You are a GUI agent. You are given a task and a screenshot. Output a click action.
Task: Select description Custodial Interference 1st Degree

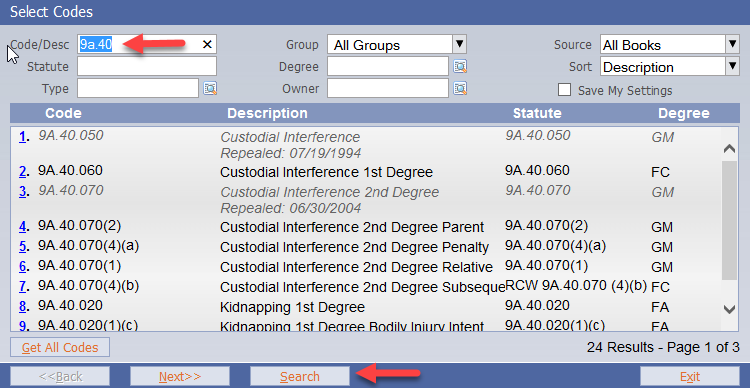point(326,172)
